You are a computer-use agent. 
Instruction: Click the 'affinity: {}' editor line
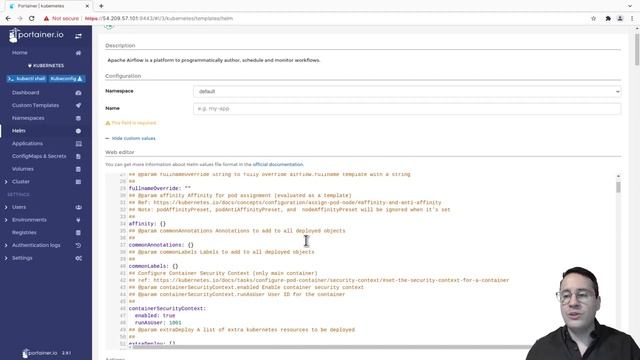pyautogui.click(x=147, y=224)
